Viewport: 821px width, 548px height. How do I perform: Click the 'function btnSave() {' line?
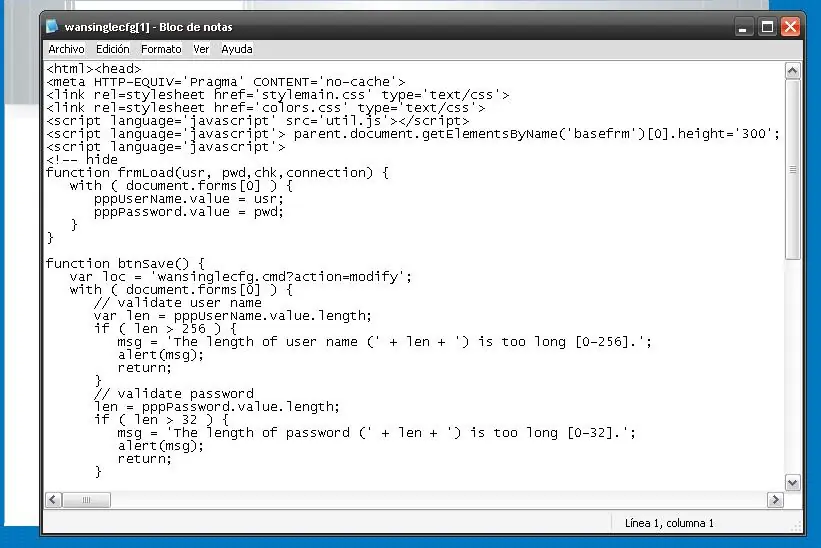(x=125, y=264)
